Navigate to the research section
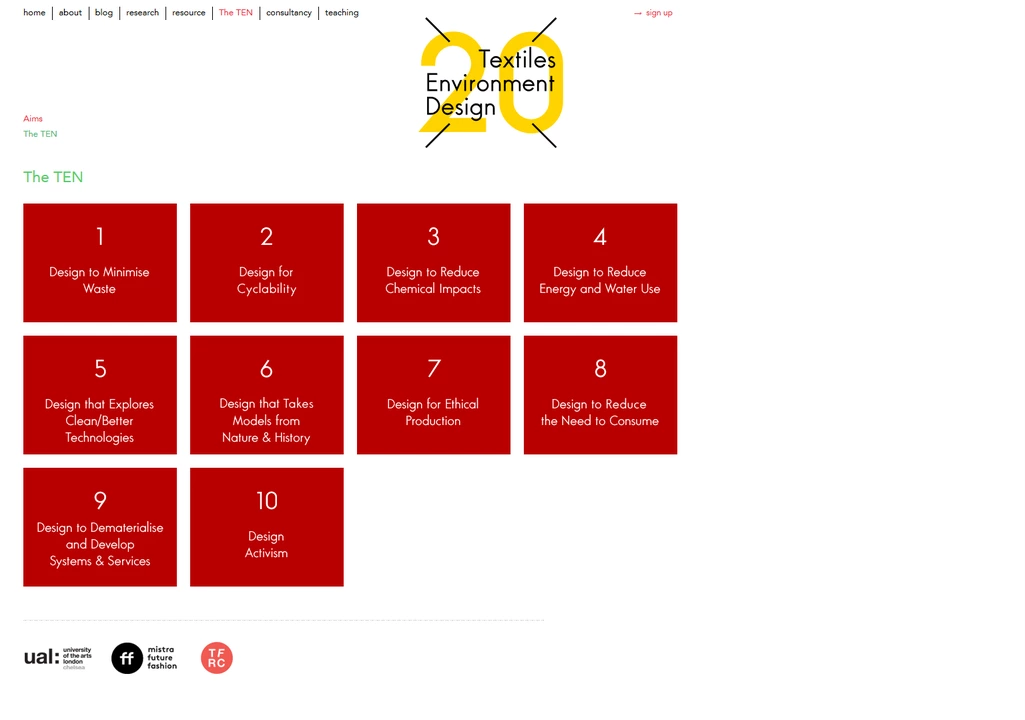1025x720 pixels. [x=142, y=13]
